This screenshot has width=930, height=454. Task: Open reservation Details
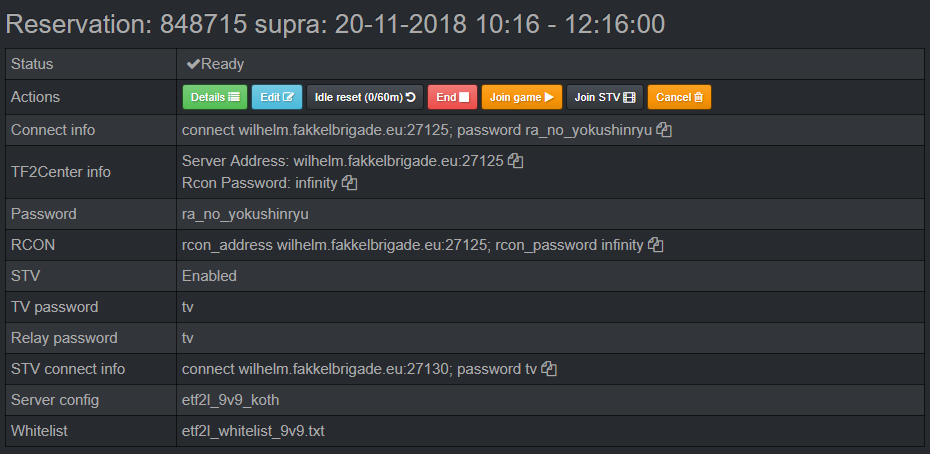point(214,97)
